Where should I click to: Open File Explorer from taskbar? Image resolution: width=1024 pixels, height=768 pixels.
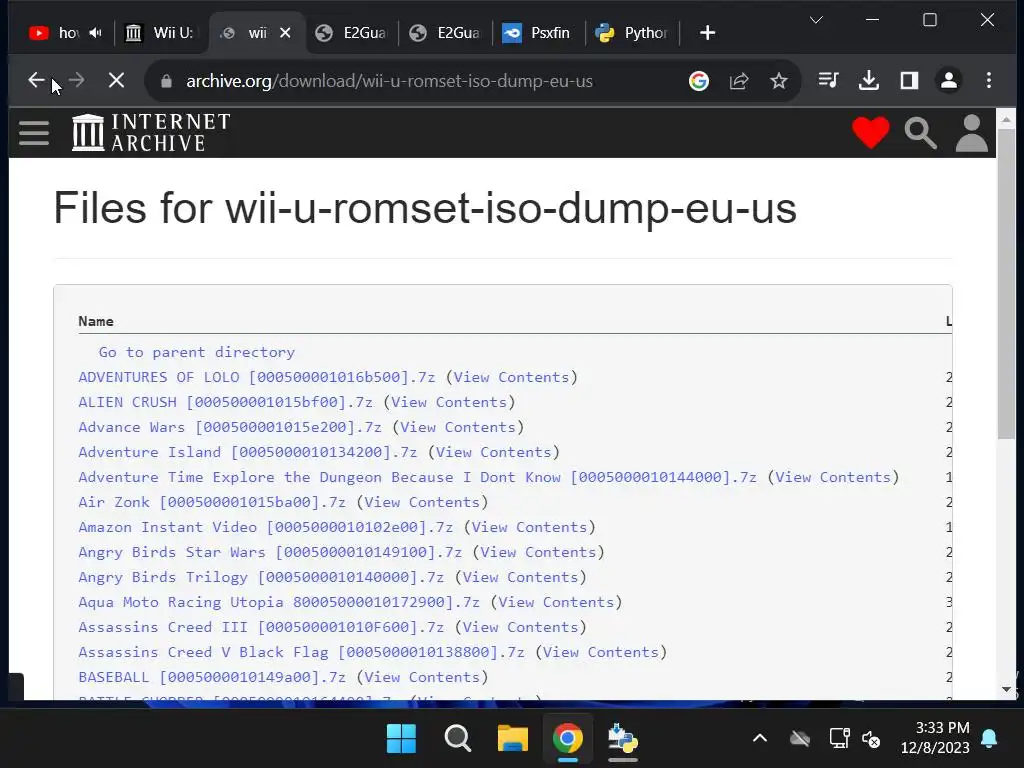point(513,739)
